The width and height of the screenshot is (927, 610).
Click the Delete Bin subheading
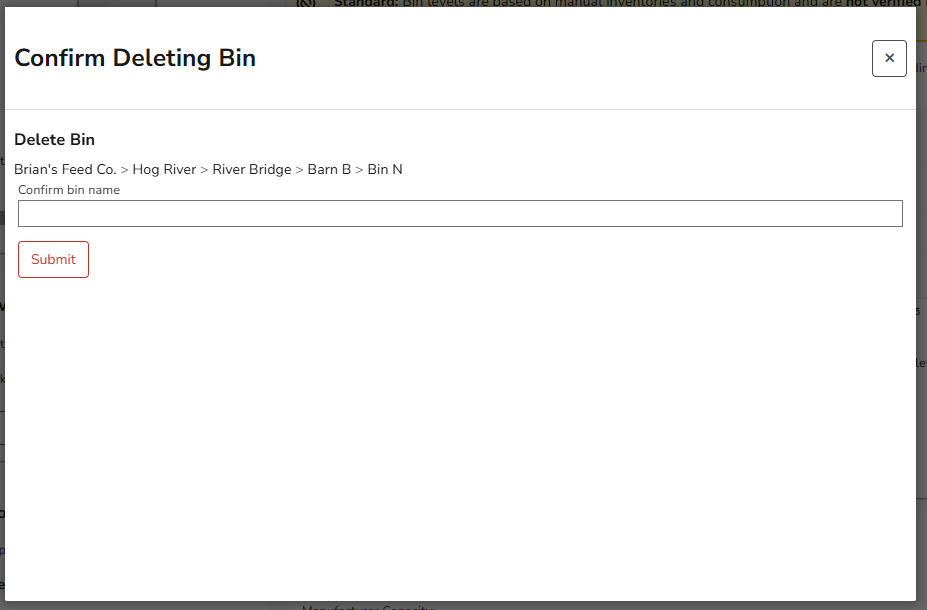click(x=54, y=139)
